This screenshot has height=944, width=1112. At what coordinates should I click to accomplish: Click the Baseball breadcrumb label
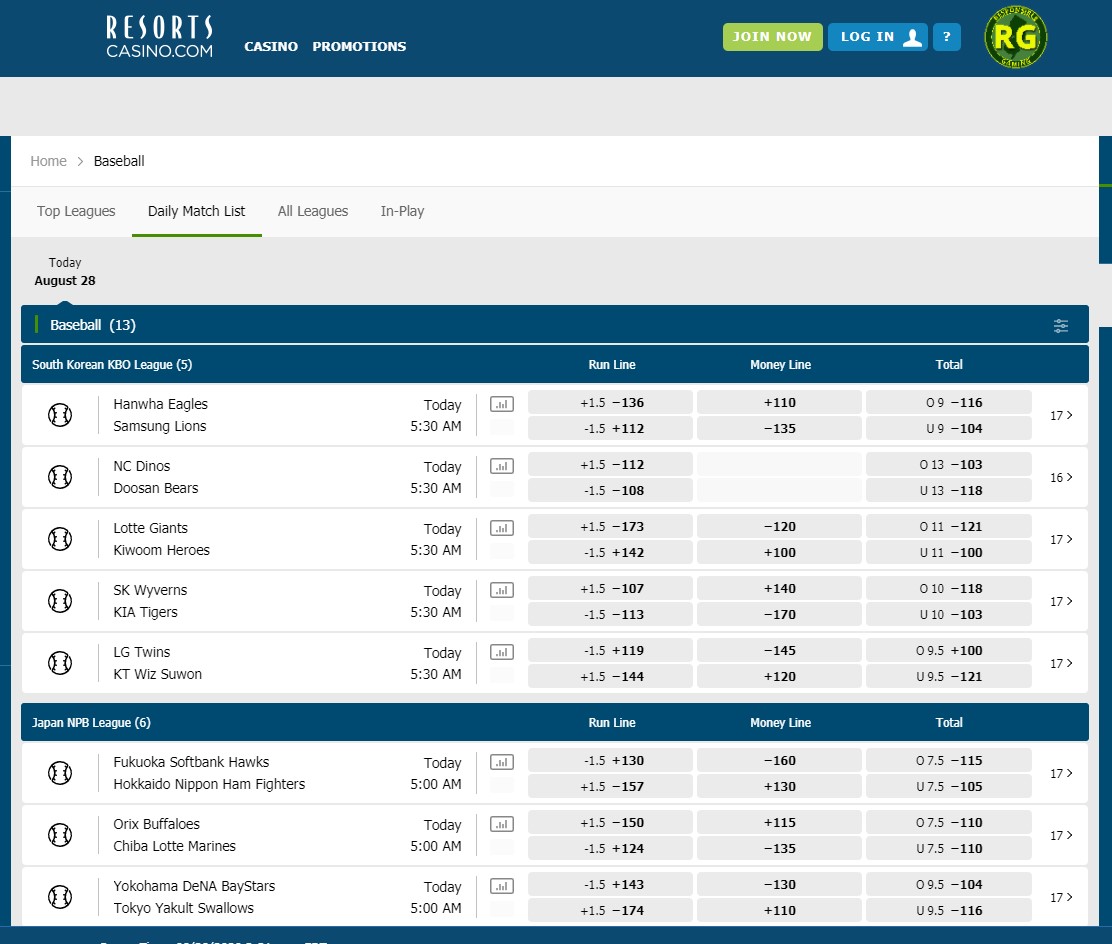click(119, 161)
